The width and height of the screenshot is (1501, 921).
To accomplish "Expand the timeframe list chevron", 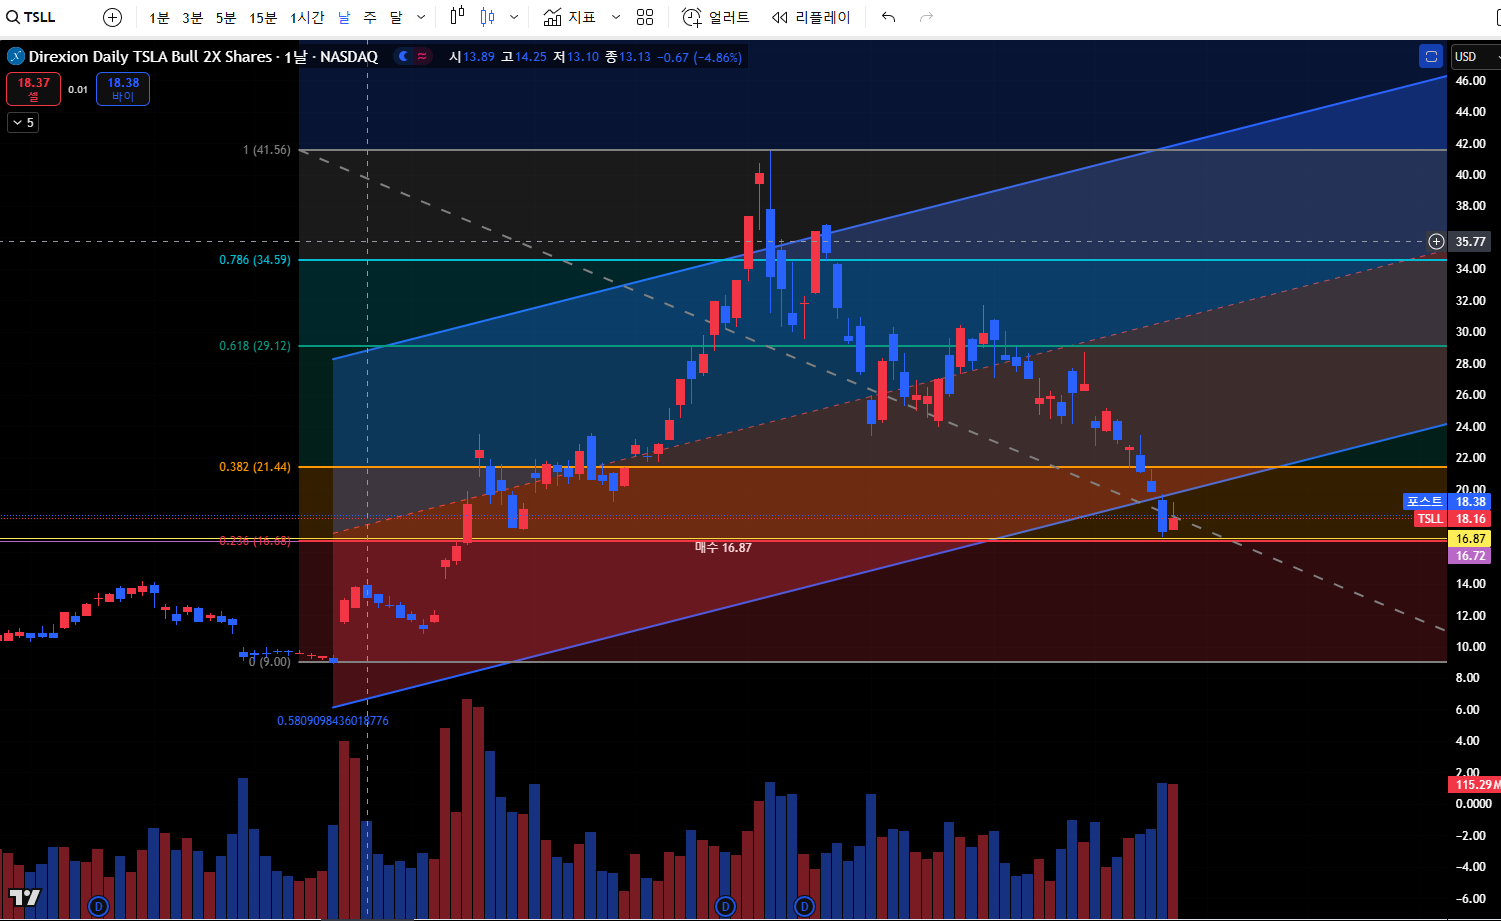I will (421, 18).
